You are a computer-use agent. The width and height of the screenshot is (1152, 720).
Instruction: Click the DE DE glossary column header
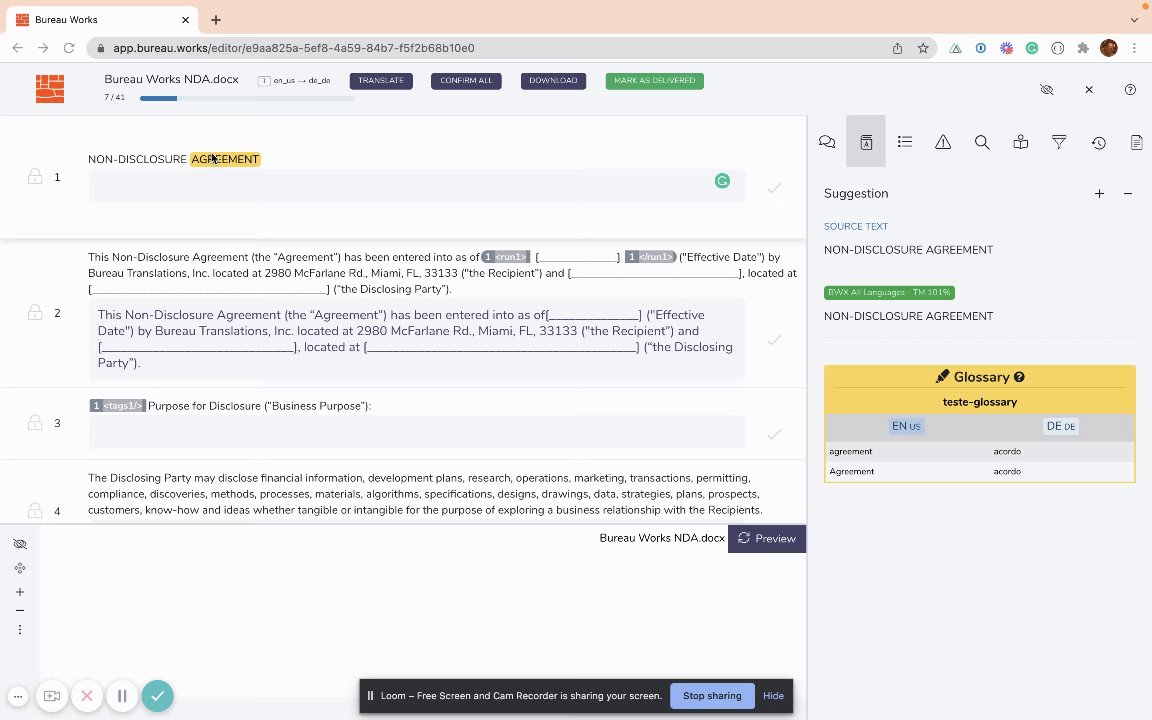[x=1061, y=426]
